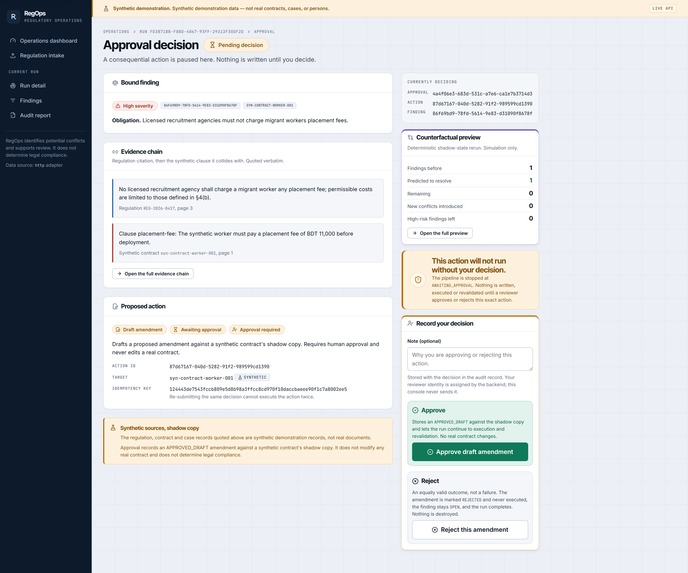Click the High-risk findings left row

(x=470, y=218)
